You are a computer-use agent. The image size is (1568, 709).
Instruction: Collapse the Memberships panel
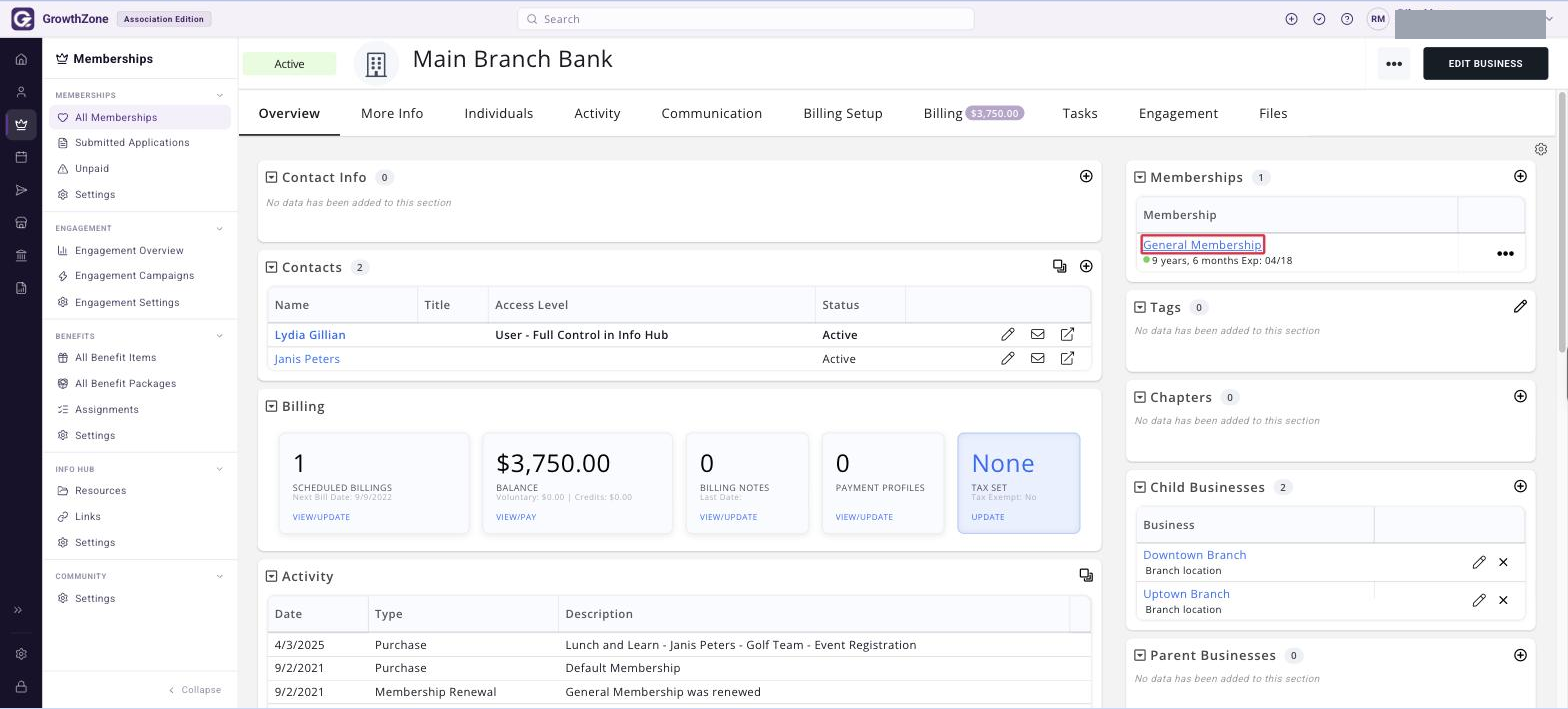pos(1139,177)
